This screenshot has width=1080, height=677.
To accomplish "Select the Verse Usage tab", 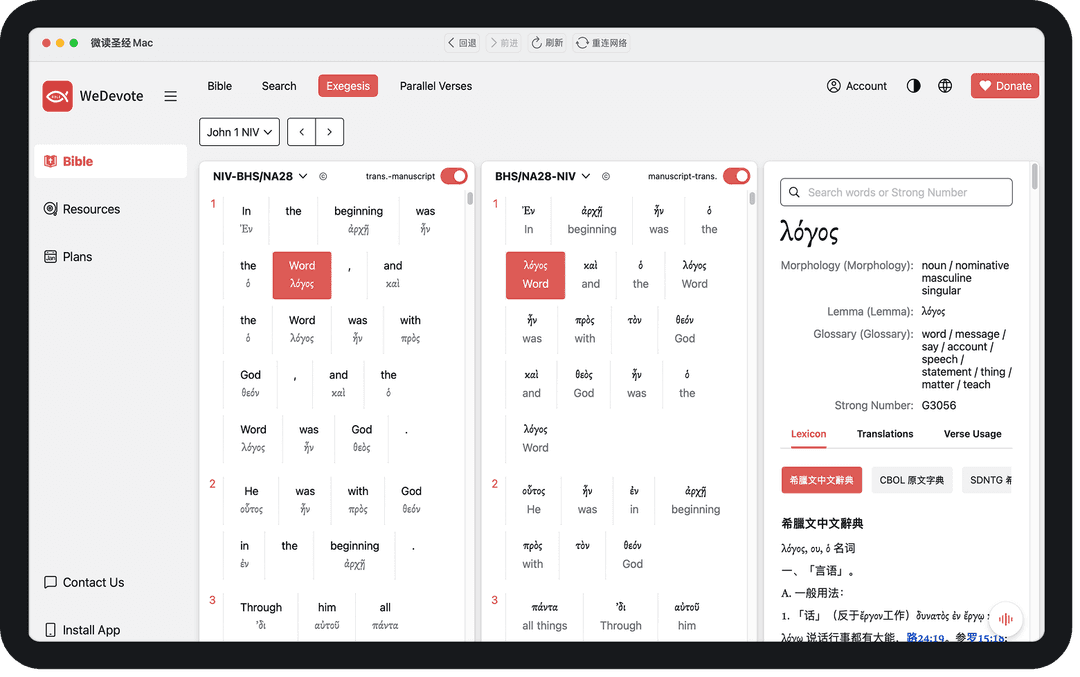I will (x=972, y=434).
